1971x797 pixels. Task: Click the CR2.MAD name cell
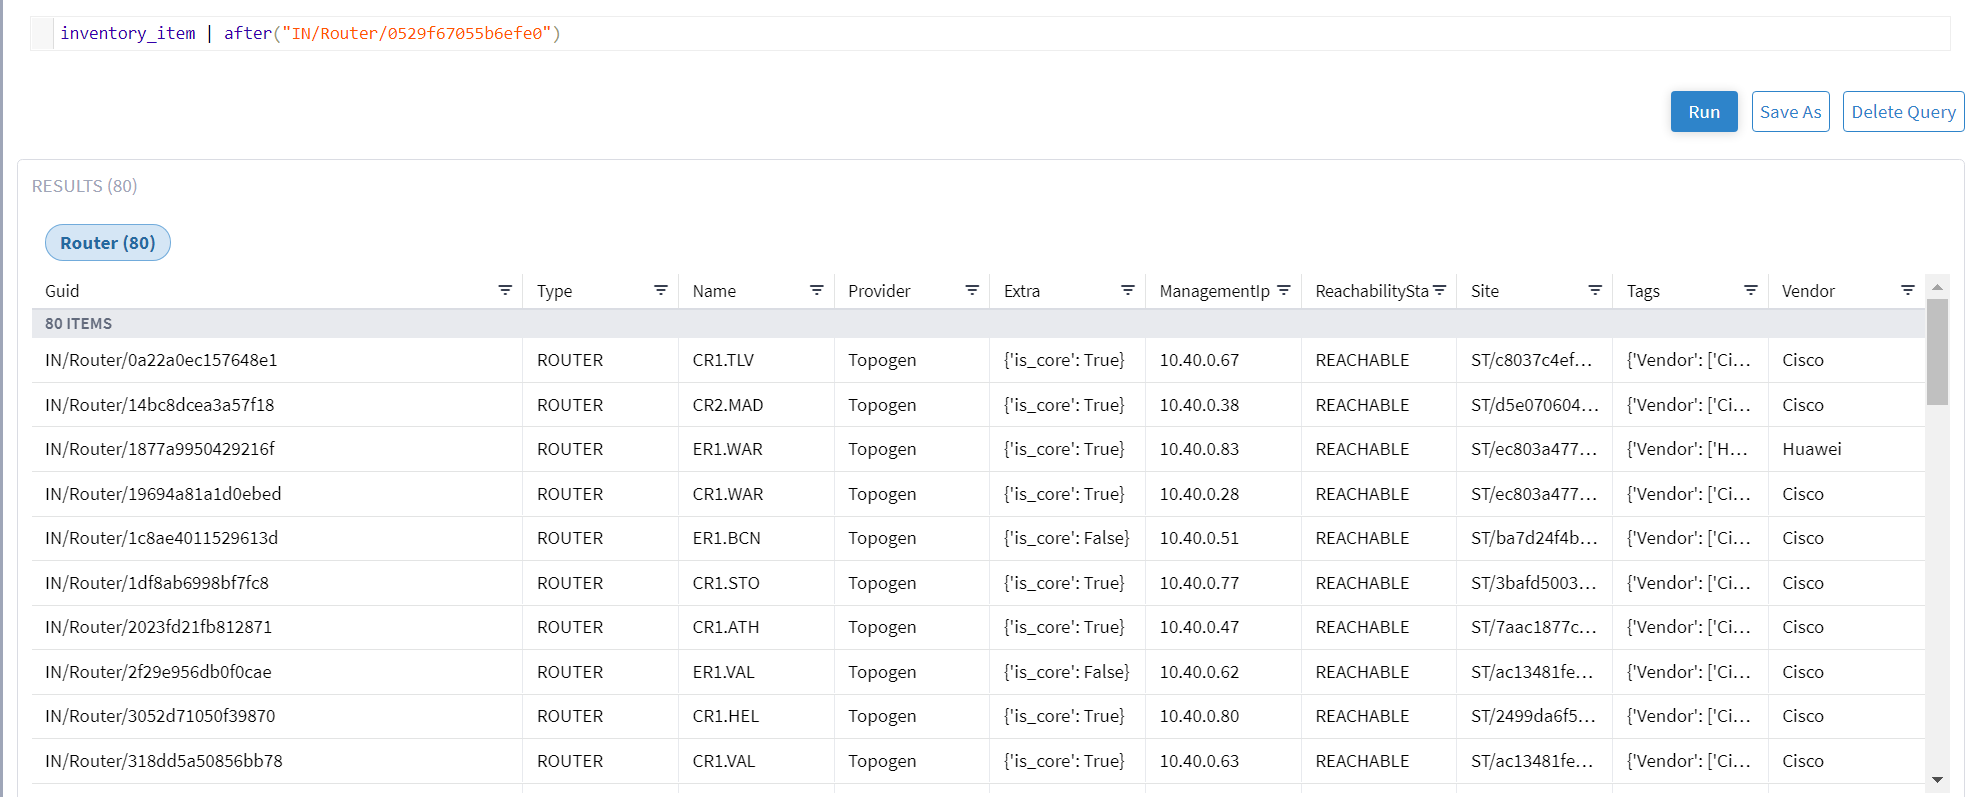point(728,405)
